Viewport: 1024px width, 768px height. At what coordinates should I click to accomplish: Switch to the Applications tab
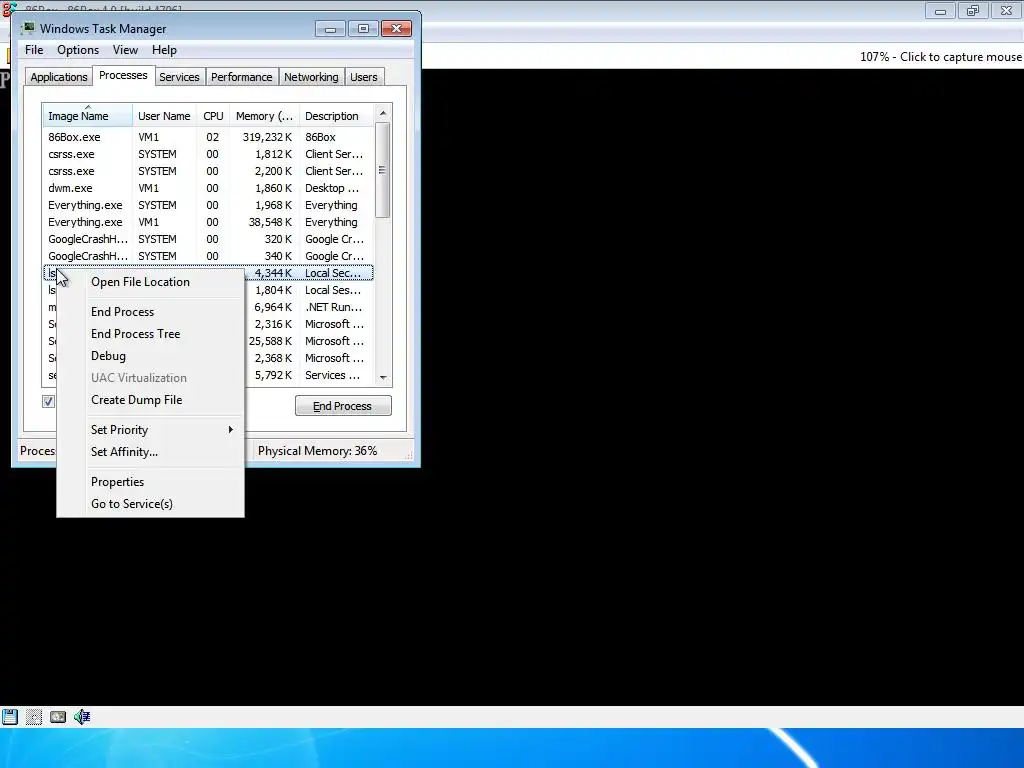59,77
